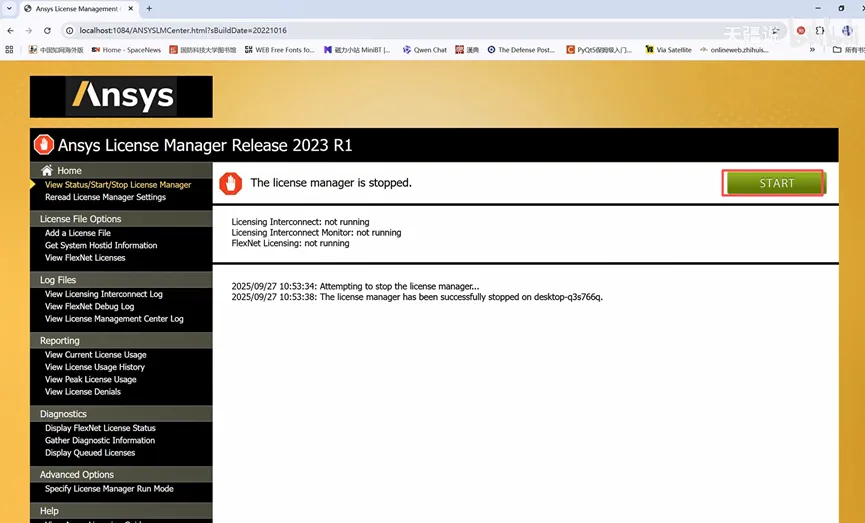Screen dimensions: 865x523
Task: Open View Current License Usage
Action: (x=95, y=355)
